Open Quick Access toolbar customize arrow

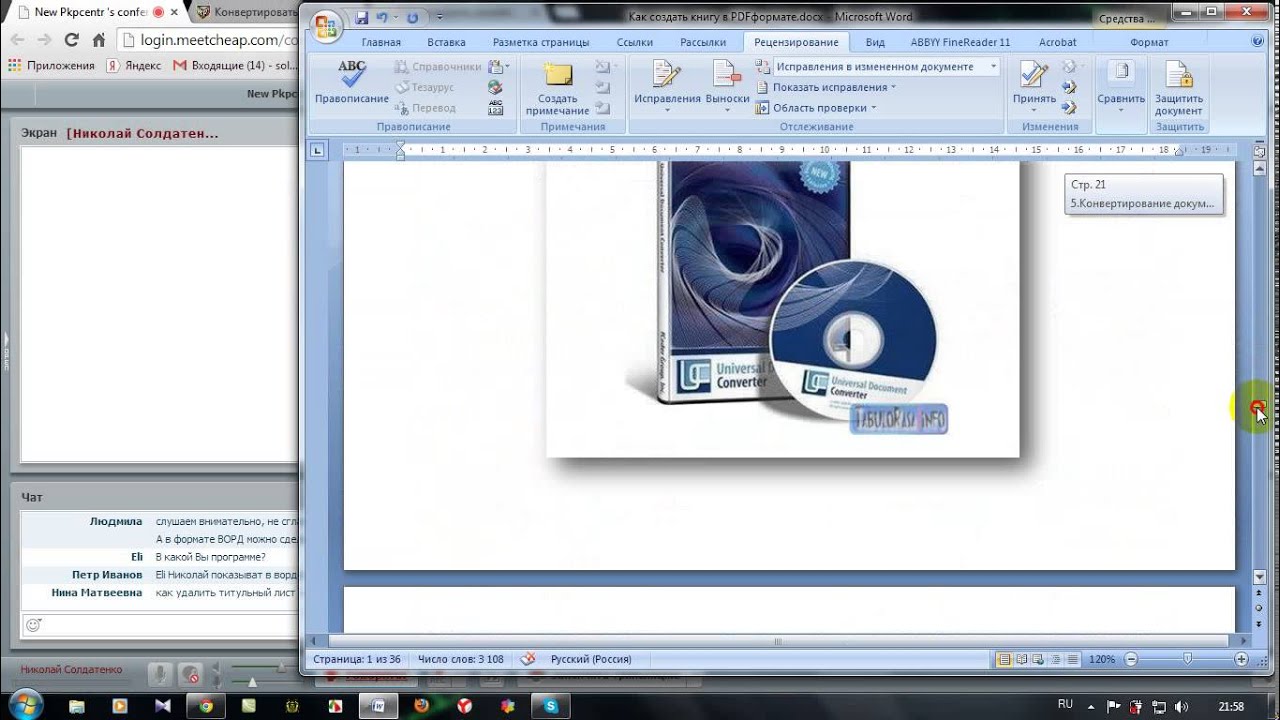(x=439, y=18)
